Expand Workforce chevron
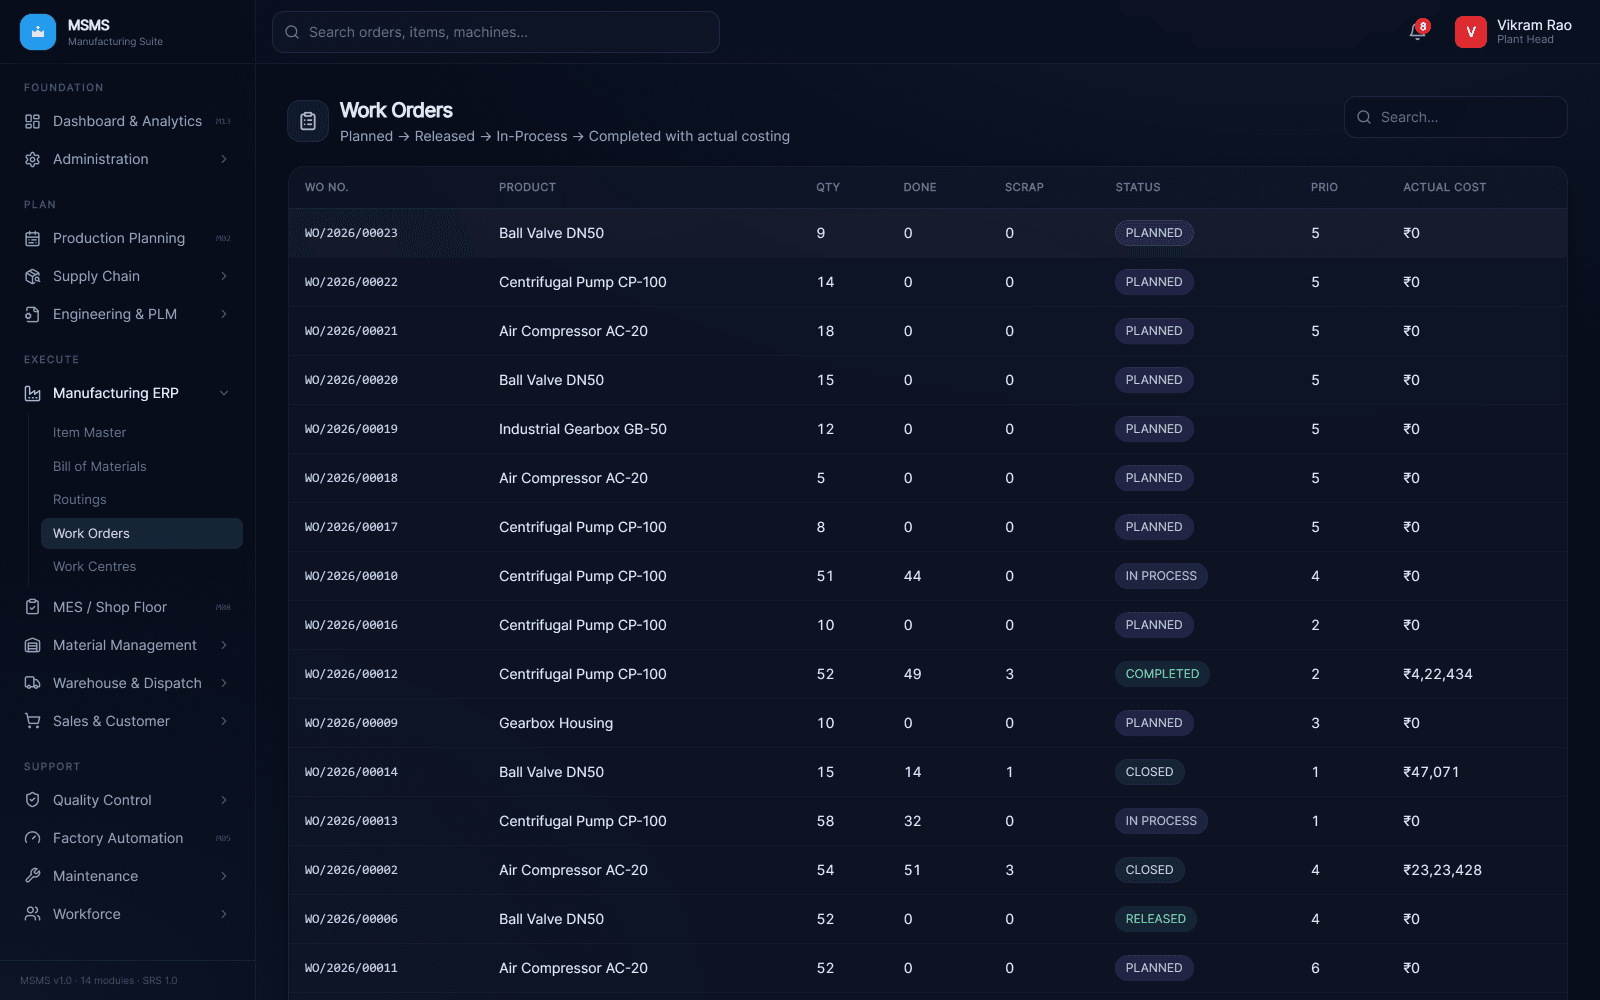The width and height of the screenshot is (1600, 1000). point(224,914)
